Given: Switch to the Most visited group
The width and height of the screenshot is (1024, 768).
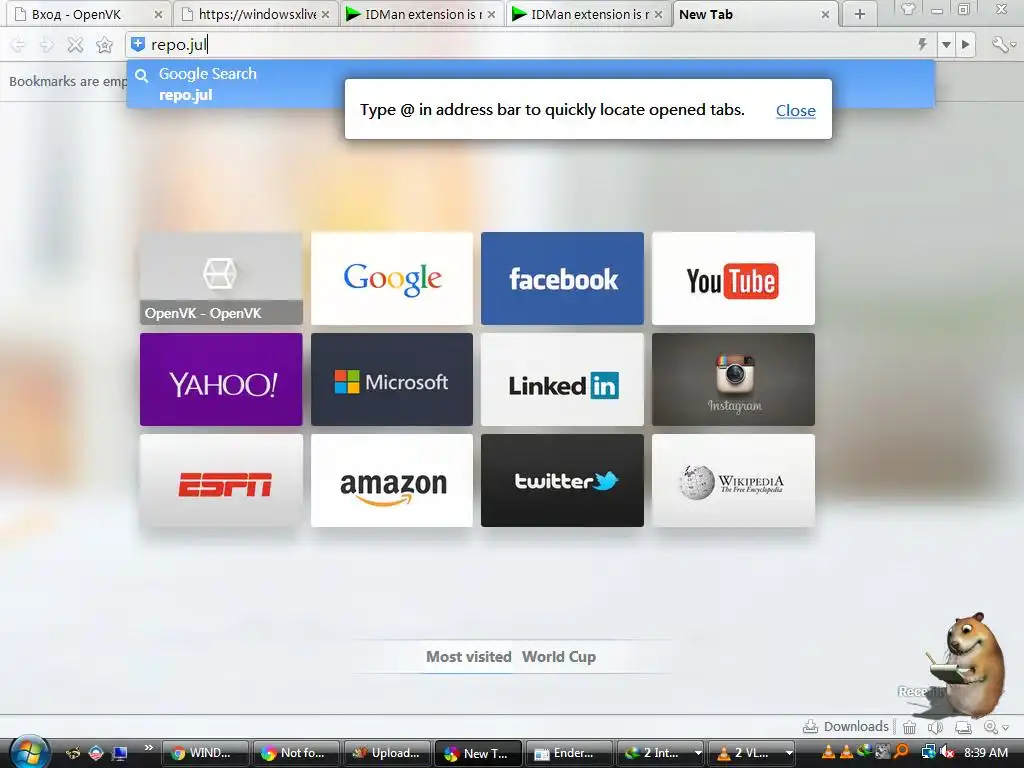Looking at the screenshot, I should [x=468, y=657].
